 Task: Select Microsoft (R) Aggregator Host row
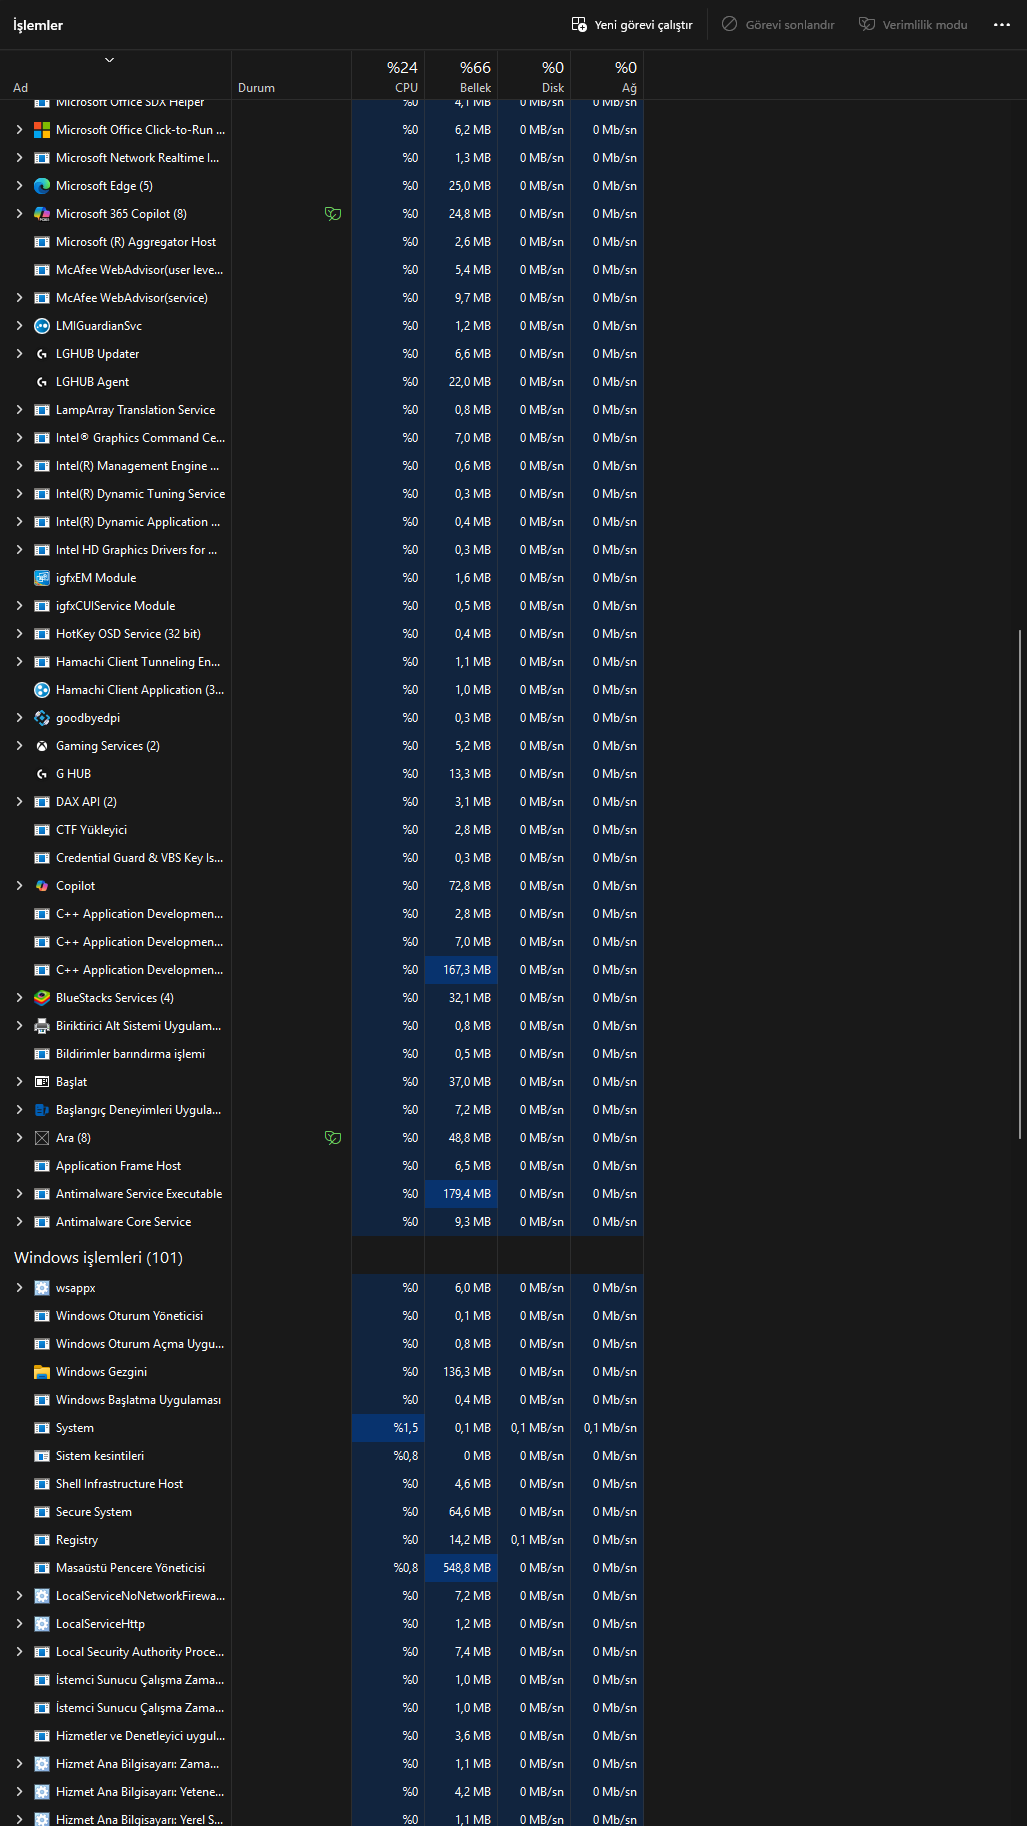[322, 242]
